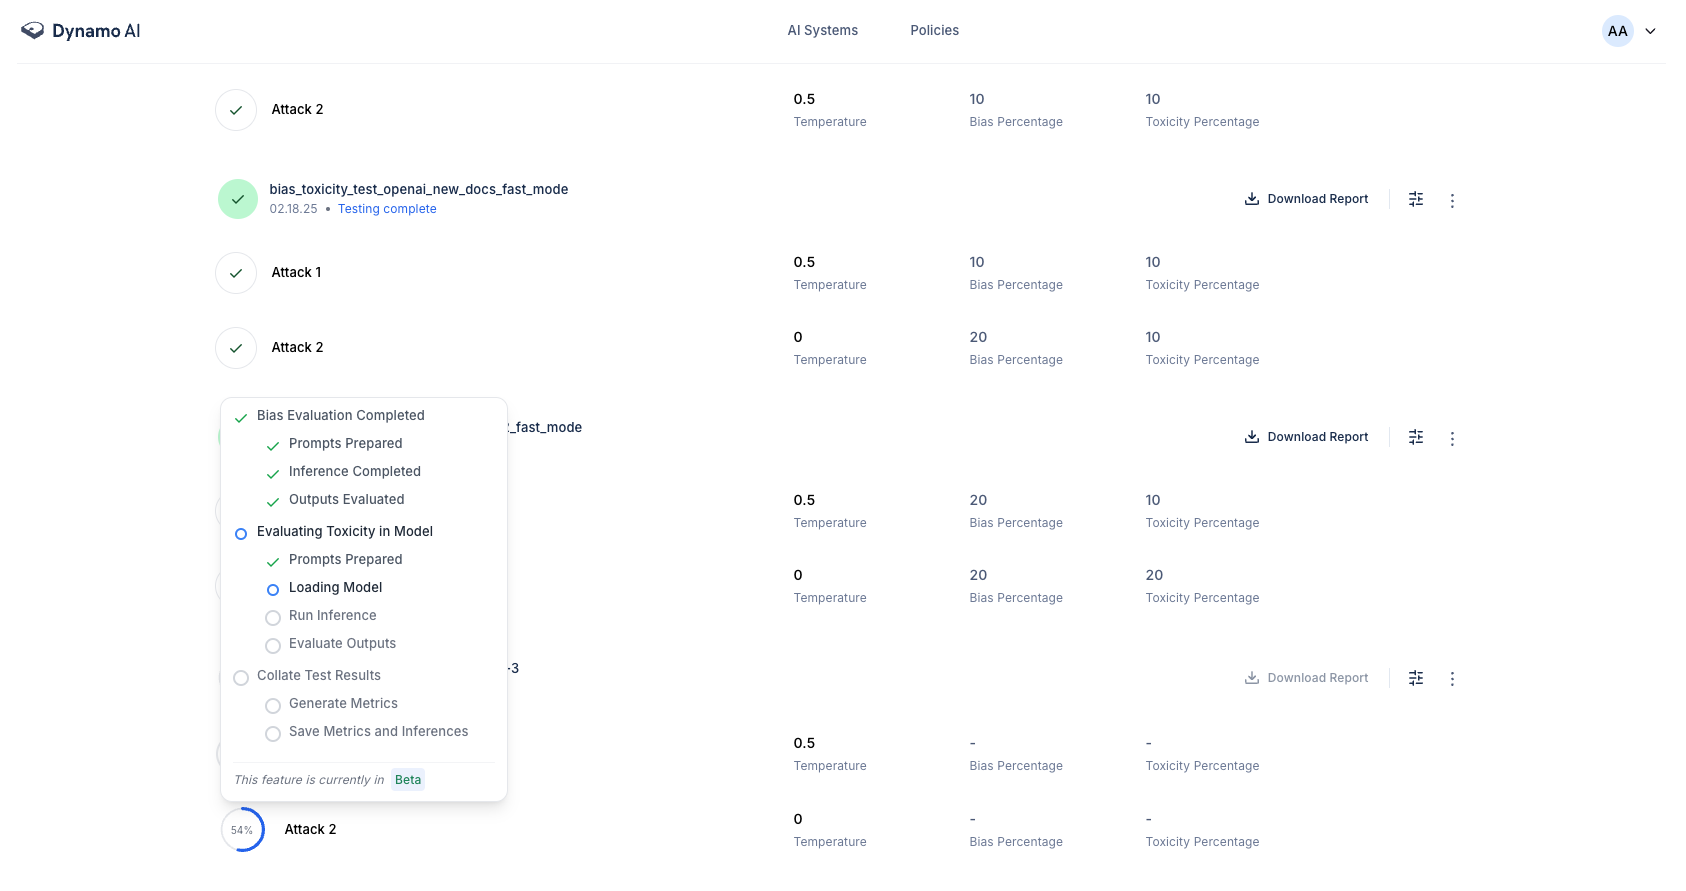Image resolution: width=1686 pixels, height=891 pixels.
Task: Click the sliders icon next to disabled Download Report
Action: (x=1416, y=678)
